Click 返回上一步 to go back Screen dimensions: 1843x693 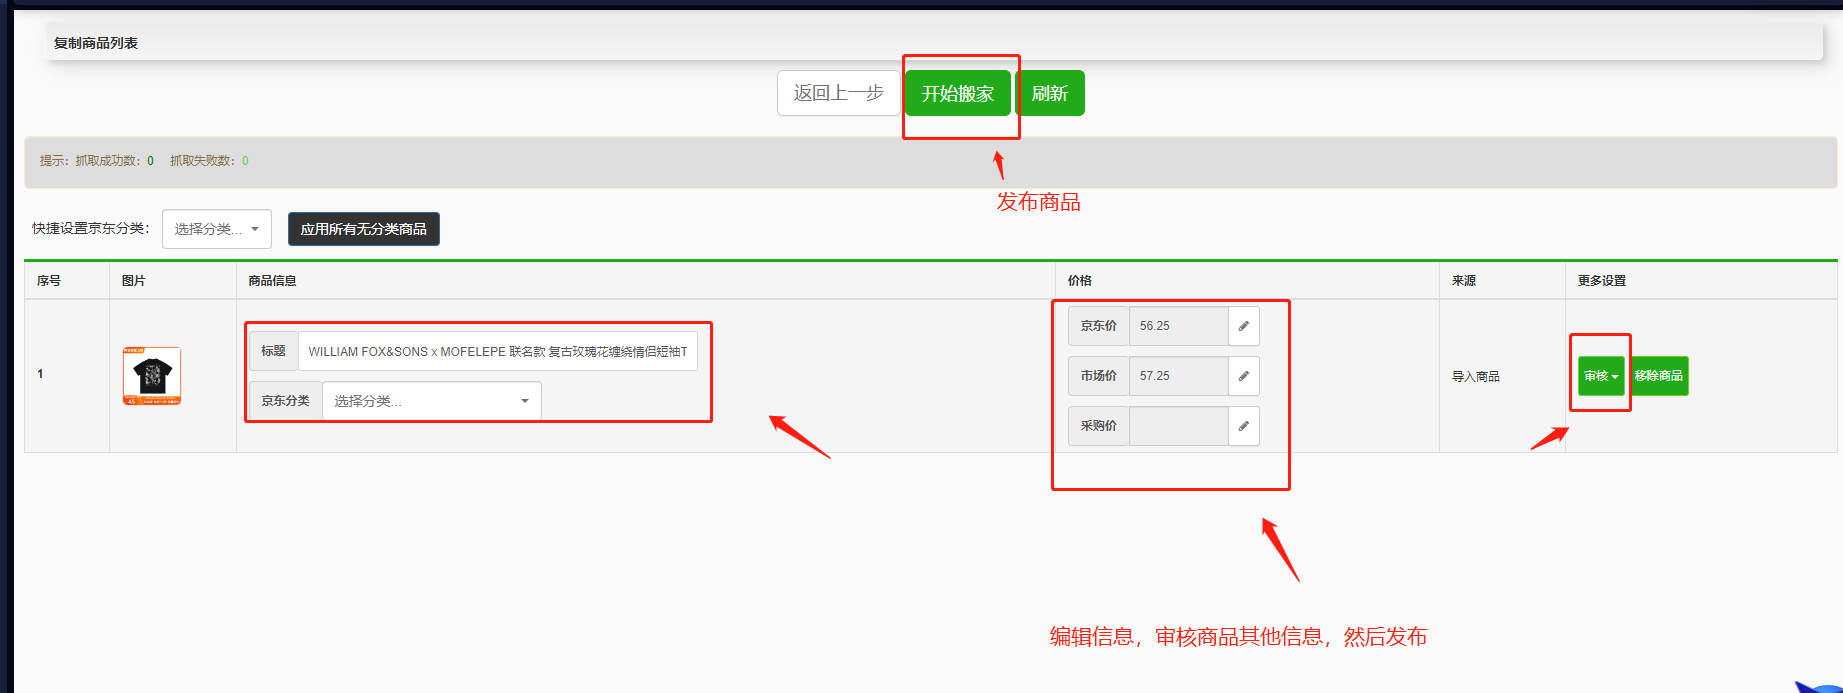pyautogui.click(x=838, y=93)
